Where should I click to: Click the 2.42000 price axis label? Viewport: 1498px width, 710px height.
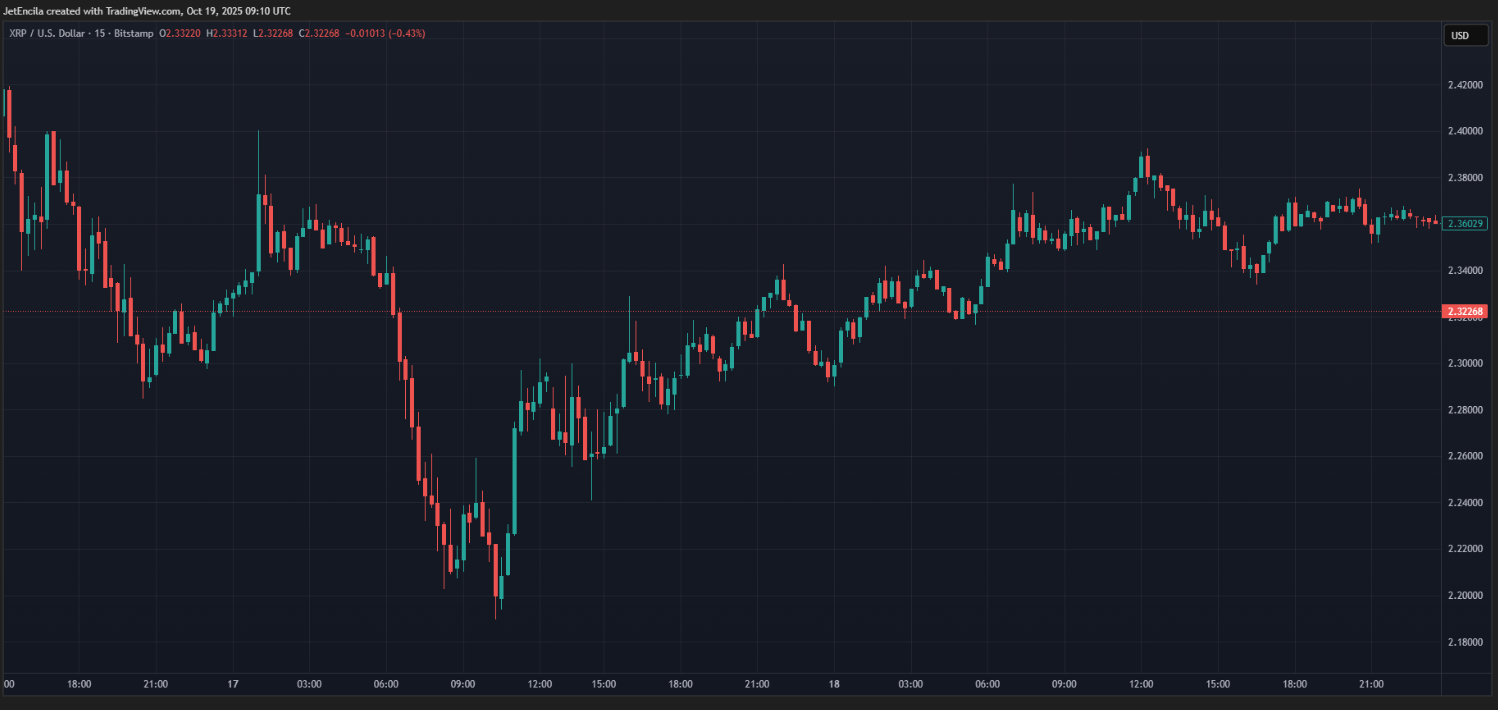point(1465,85)
